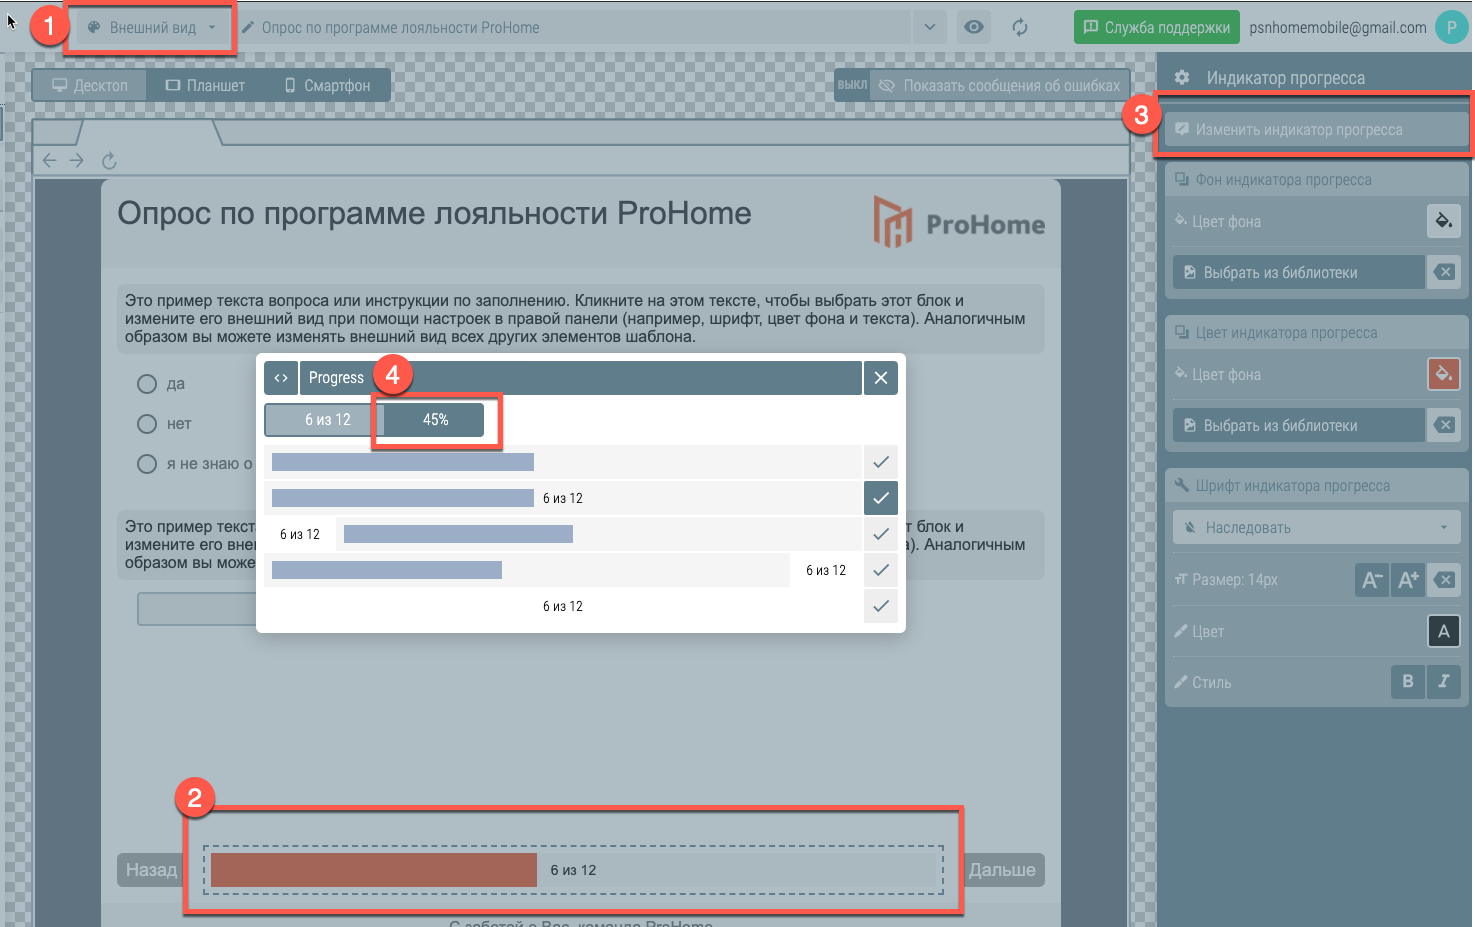Viewport: 1475px width, 927px height.
Task: Toggle the ВЫКЛ error messages switch
Action: tap(852, 85)
